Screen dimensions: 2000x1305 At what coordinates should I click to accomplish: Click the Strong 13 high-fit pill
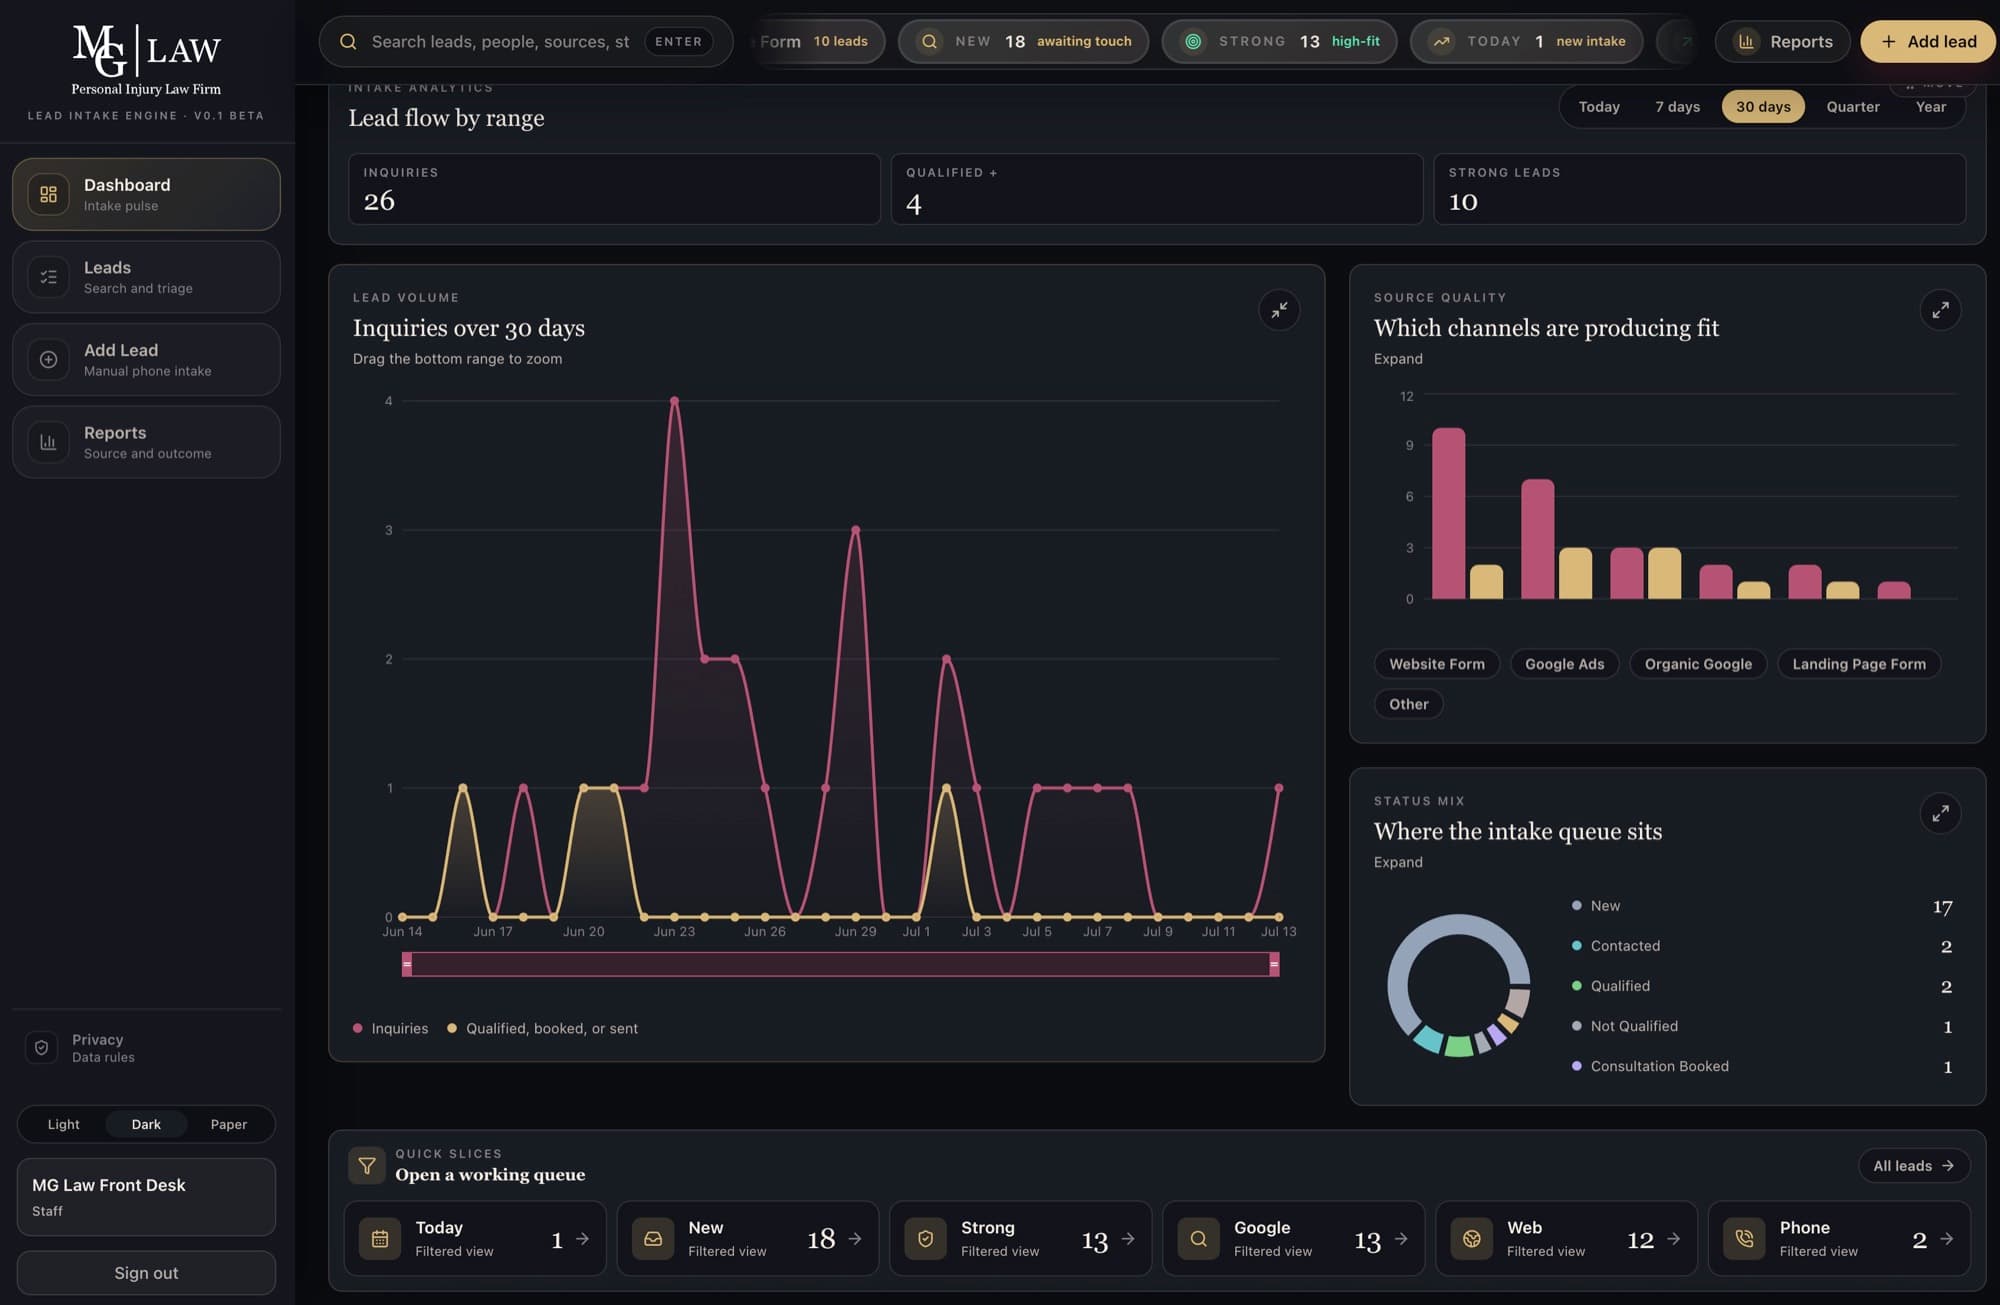point(1279,42)
